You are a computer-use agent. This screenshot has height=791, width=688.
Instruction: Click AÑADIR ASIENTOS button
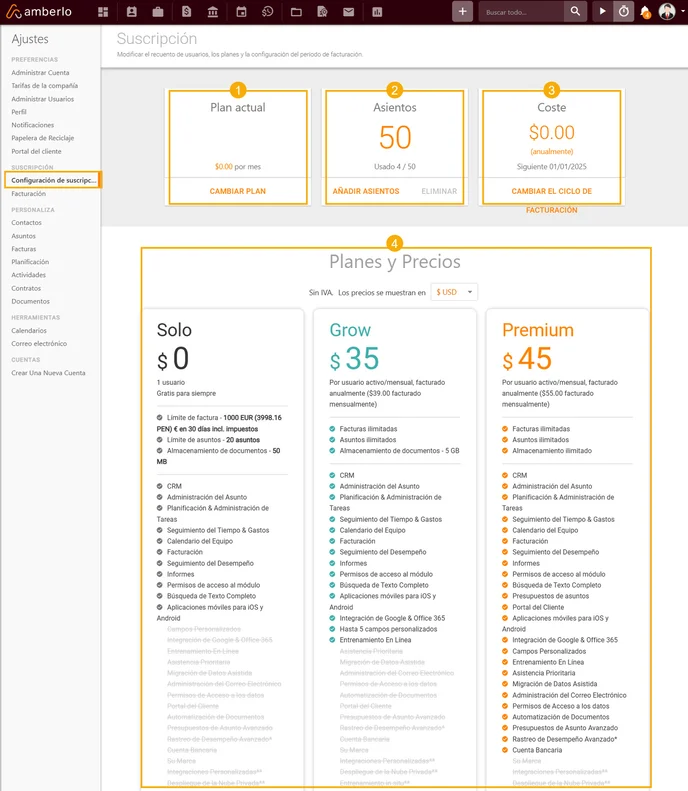[x=366, y=191]
